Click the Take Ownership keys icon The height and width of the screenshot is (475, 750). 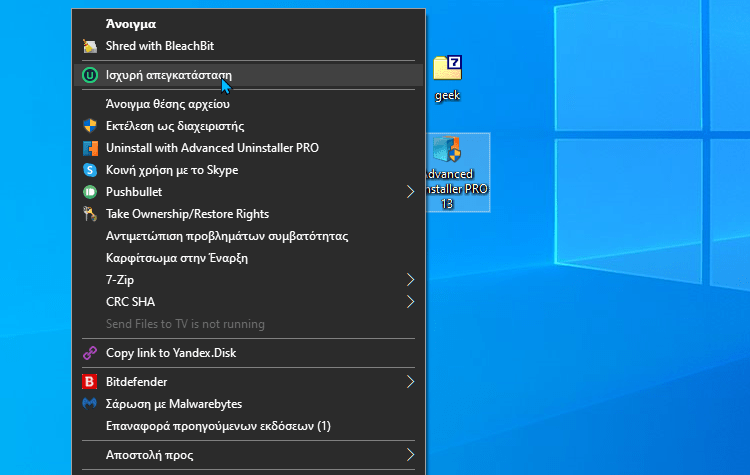click(x=90, y=214)
